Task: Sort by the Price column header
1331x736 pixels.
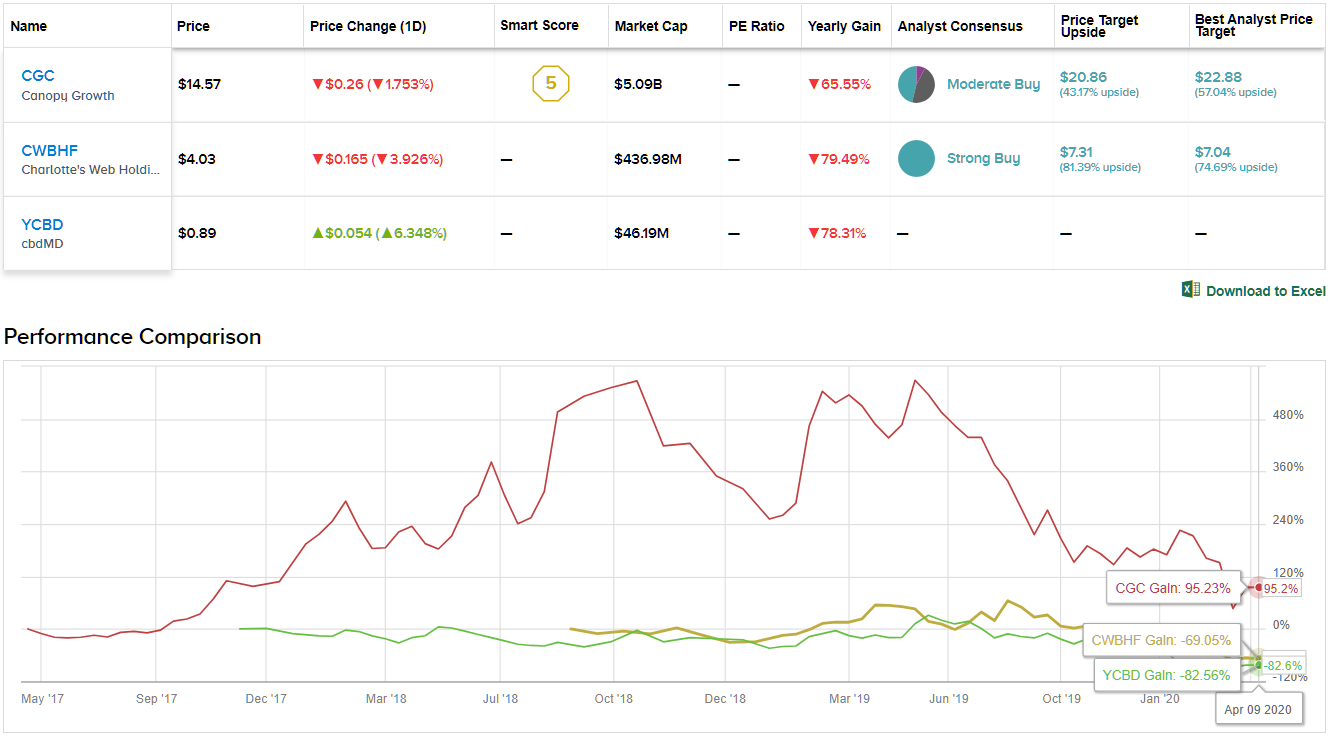Action: click(x=193, y=26)
